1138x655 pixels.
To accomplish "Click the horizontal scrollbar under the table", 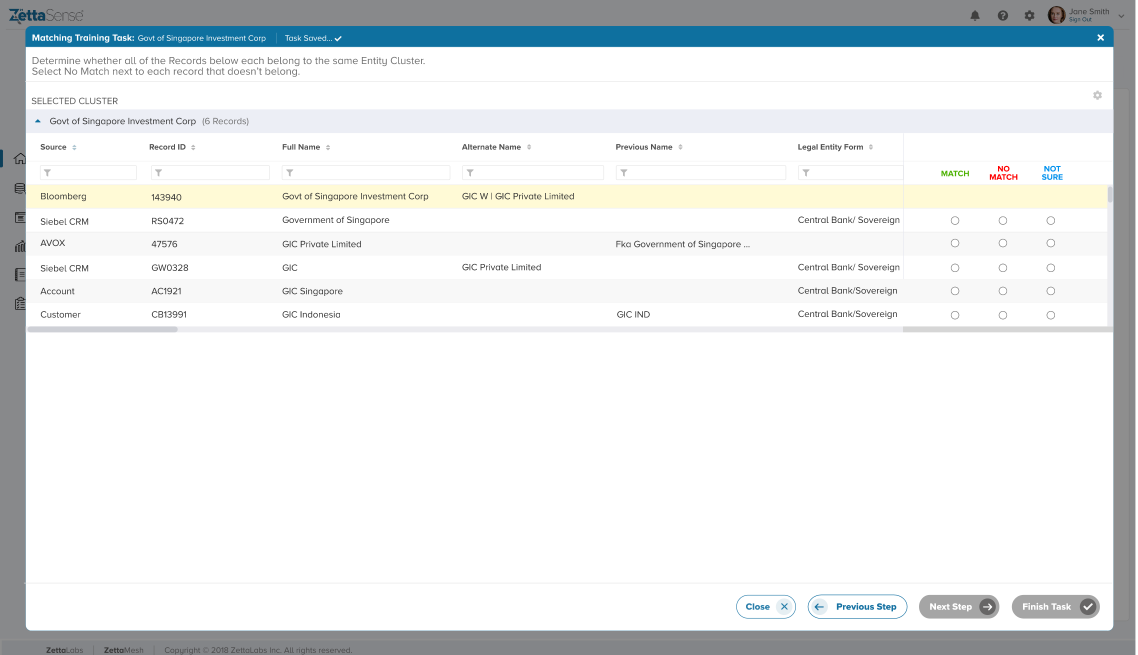I will point(102,329).
